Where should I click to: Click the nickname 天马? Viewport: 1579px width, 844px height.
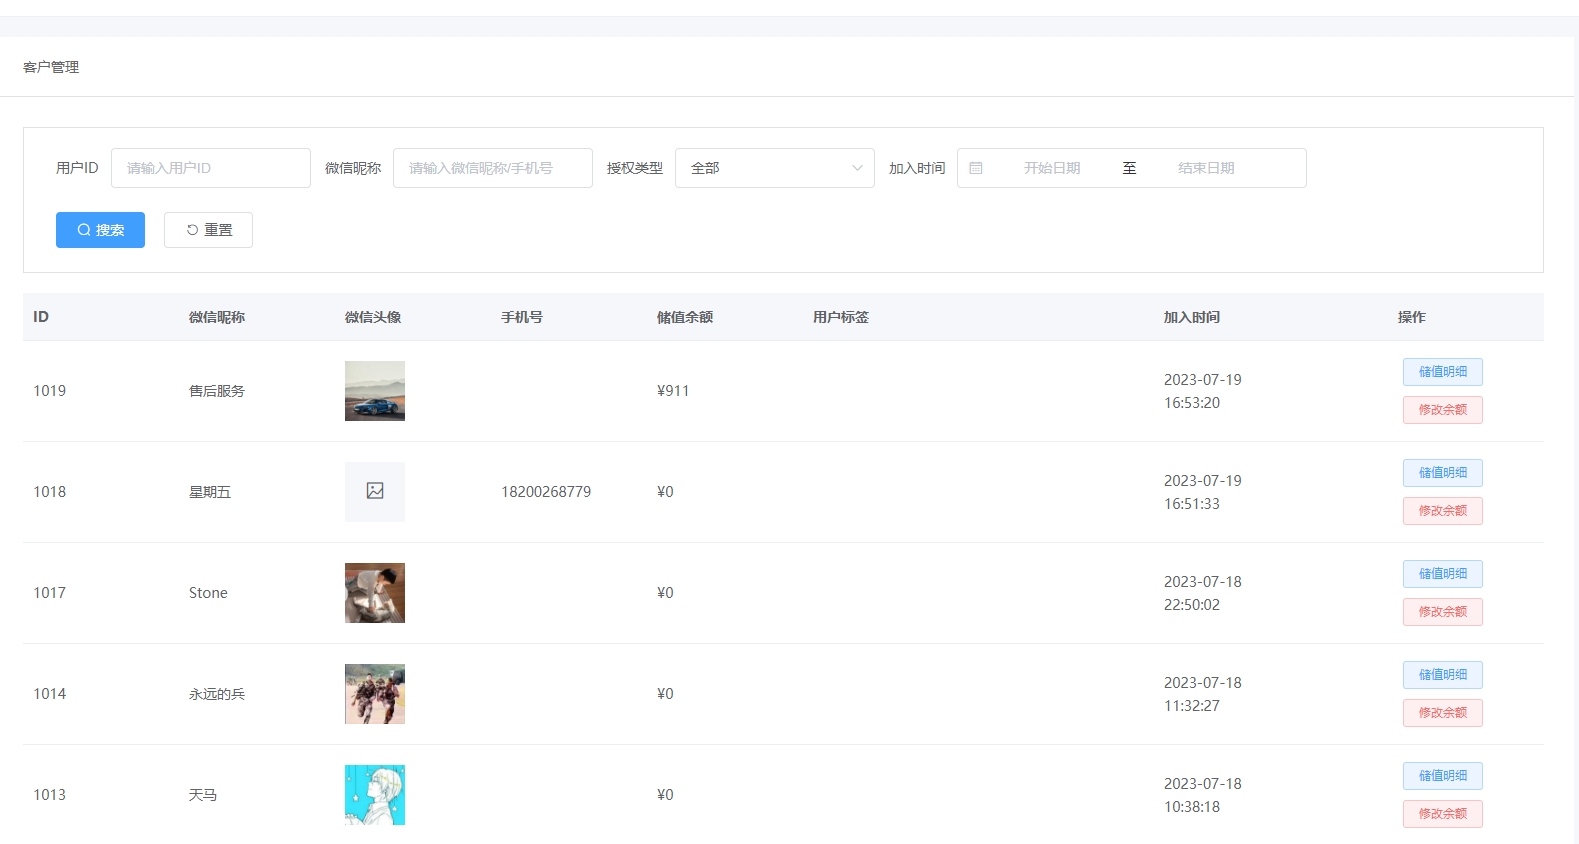click(x=203, y=795)
